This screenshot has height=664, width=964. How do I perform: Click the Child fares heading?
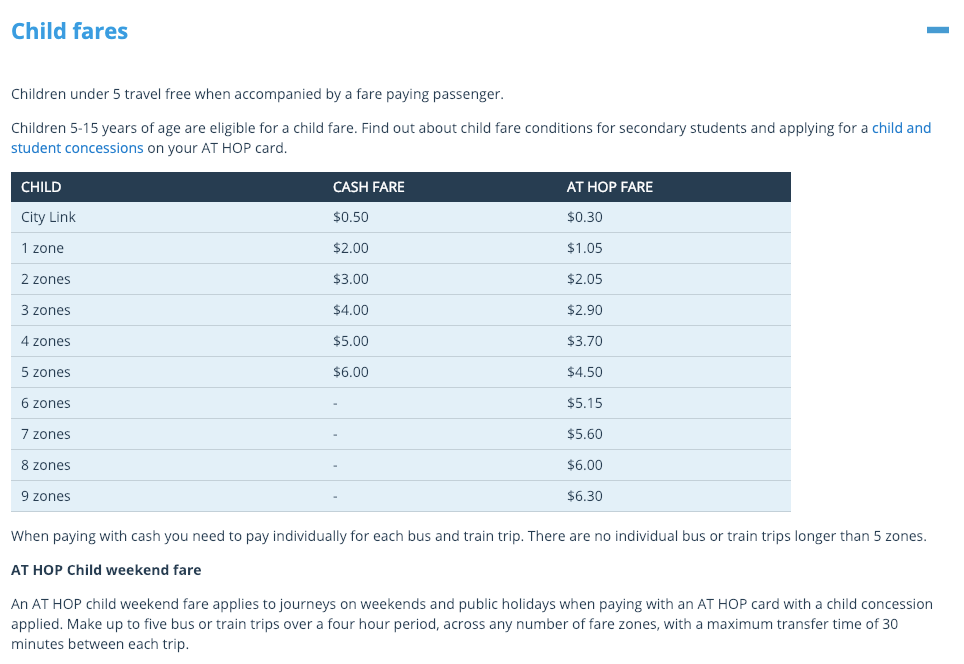pos(69,31)
